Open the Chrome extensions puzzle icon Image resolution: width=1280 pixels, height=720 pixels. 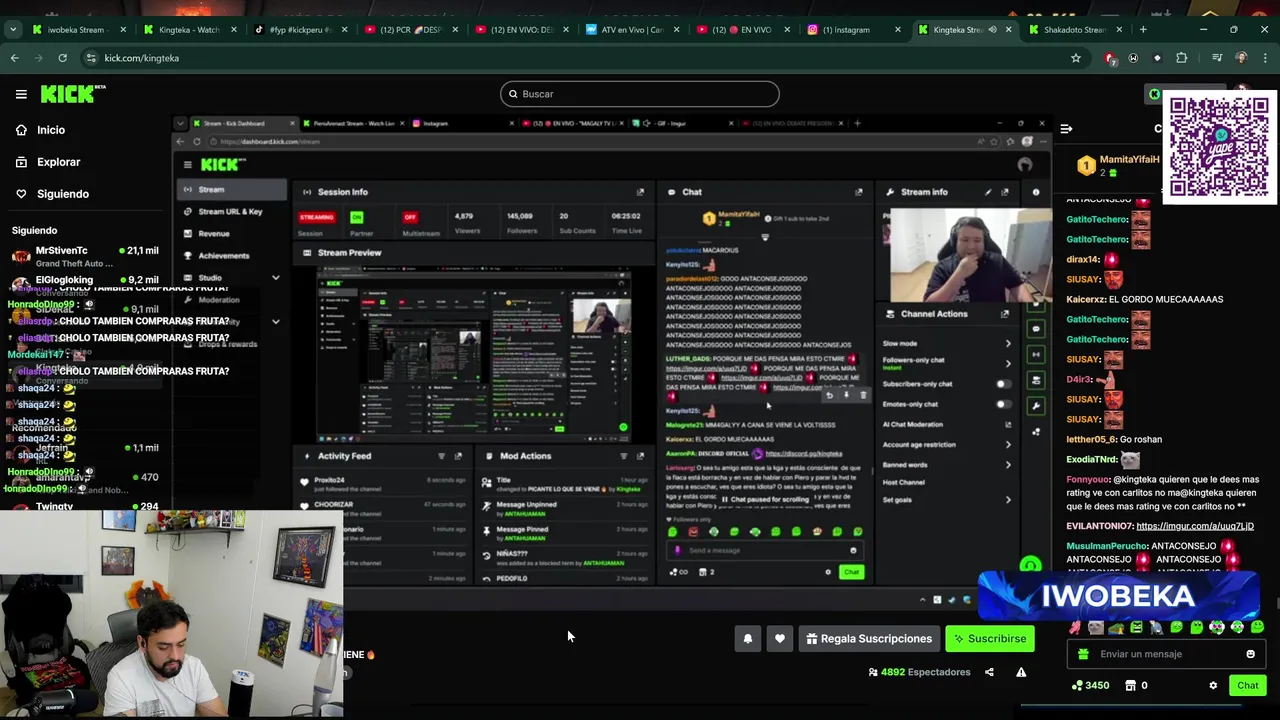point(1181,58)
